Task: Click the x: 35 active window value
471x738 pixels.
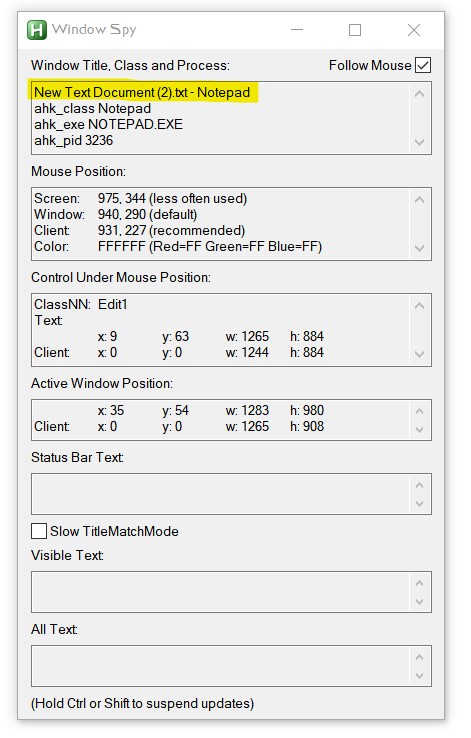Action: point(111,410)
